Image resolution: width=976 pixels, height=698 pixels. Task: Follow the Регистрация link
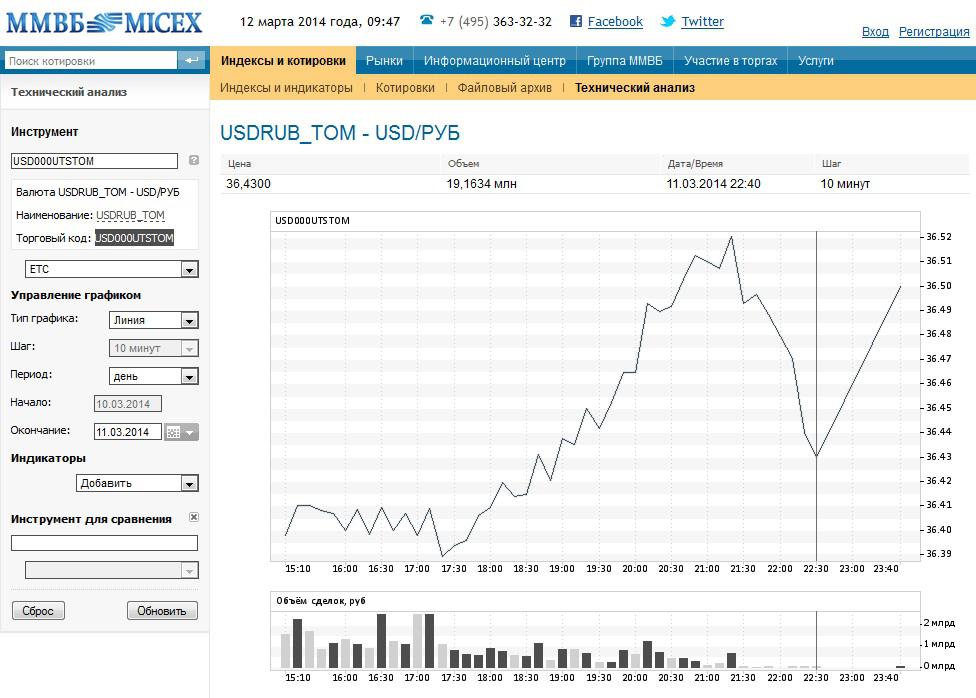(934, 31)
